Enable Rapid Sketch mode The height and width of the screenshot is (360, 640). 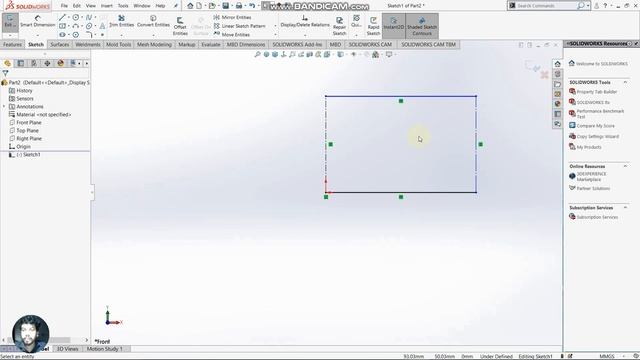point(373,26)
